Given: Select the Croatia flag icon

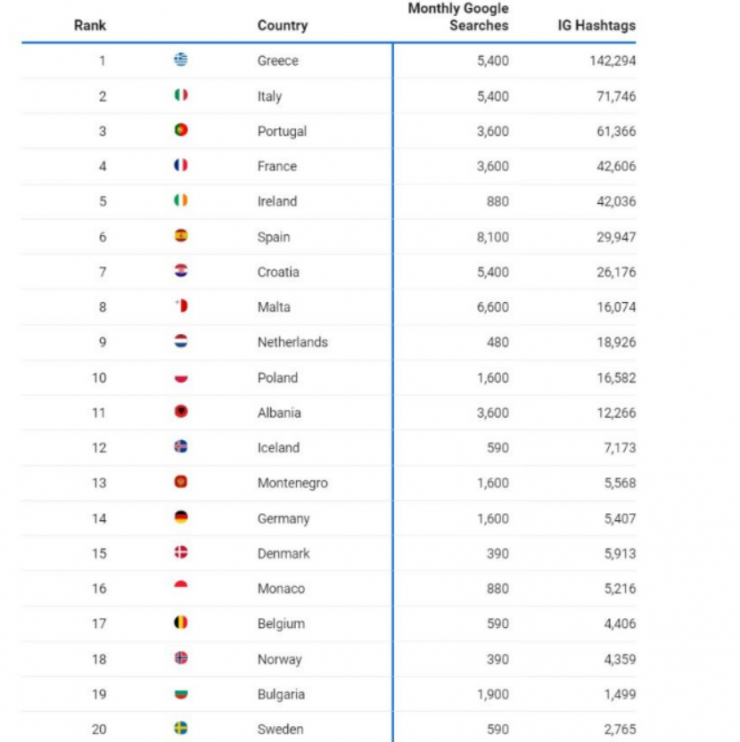Looking at the screenshot, I should [181, 271].
